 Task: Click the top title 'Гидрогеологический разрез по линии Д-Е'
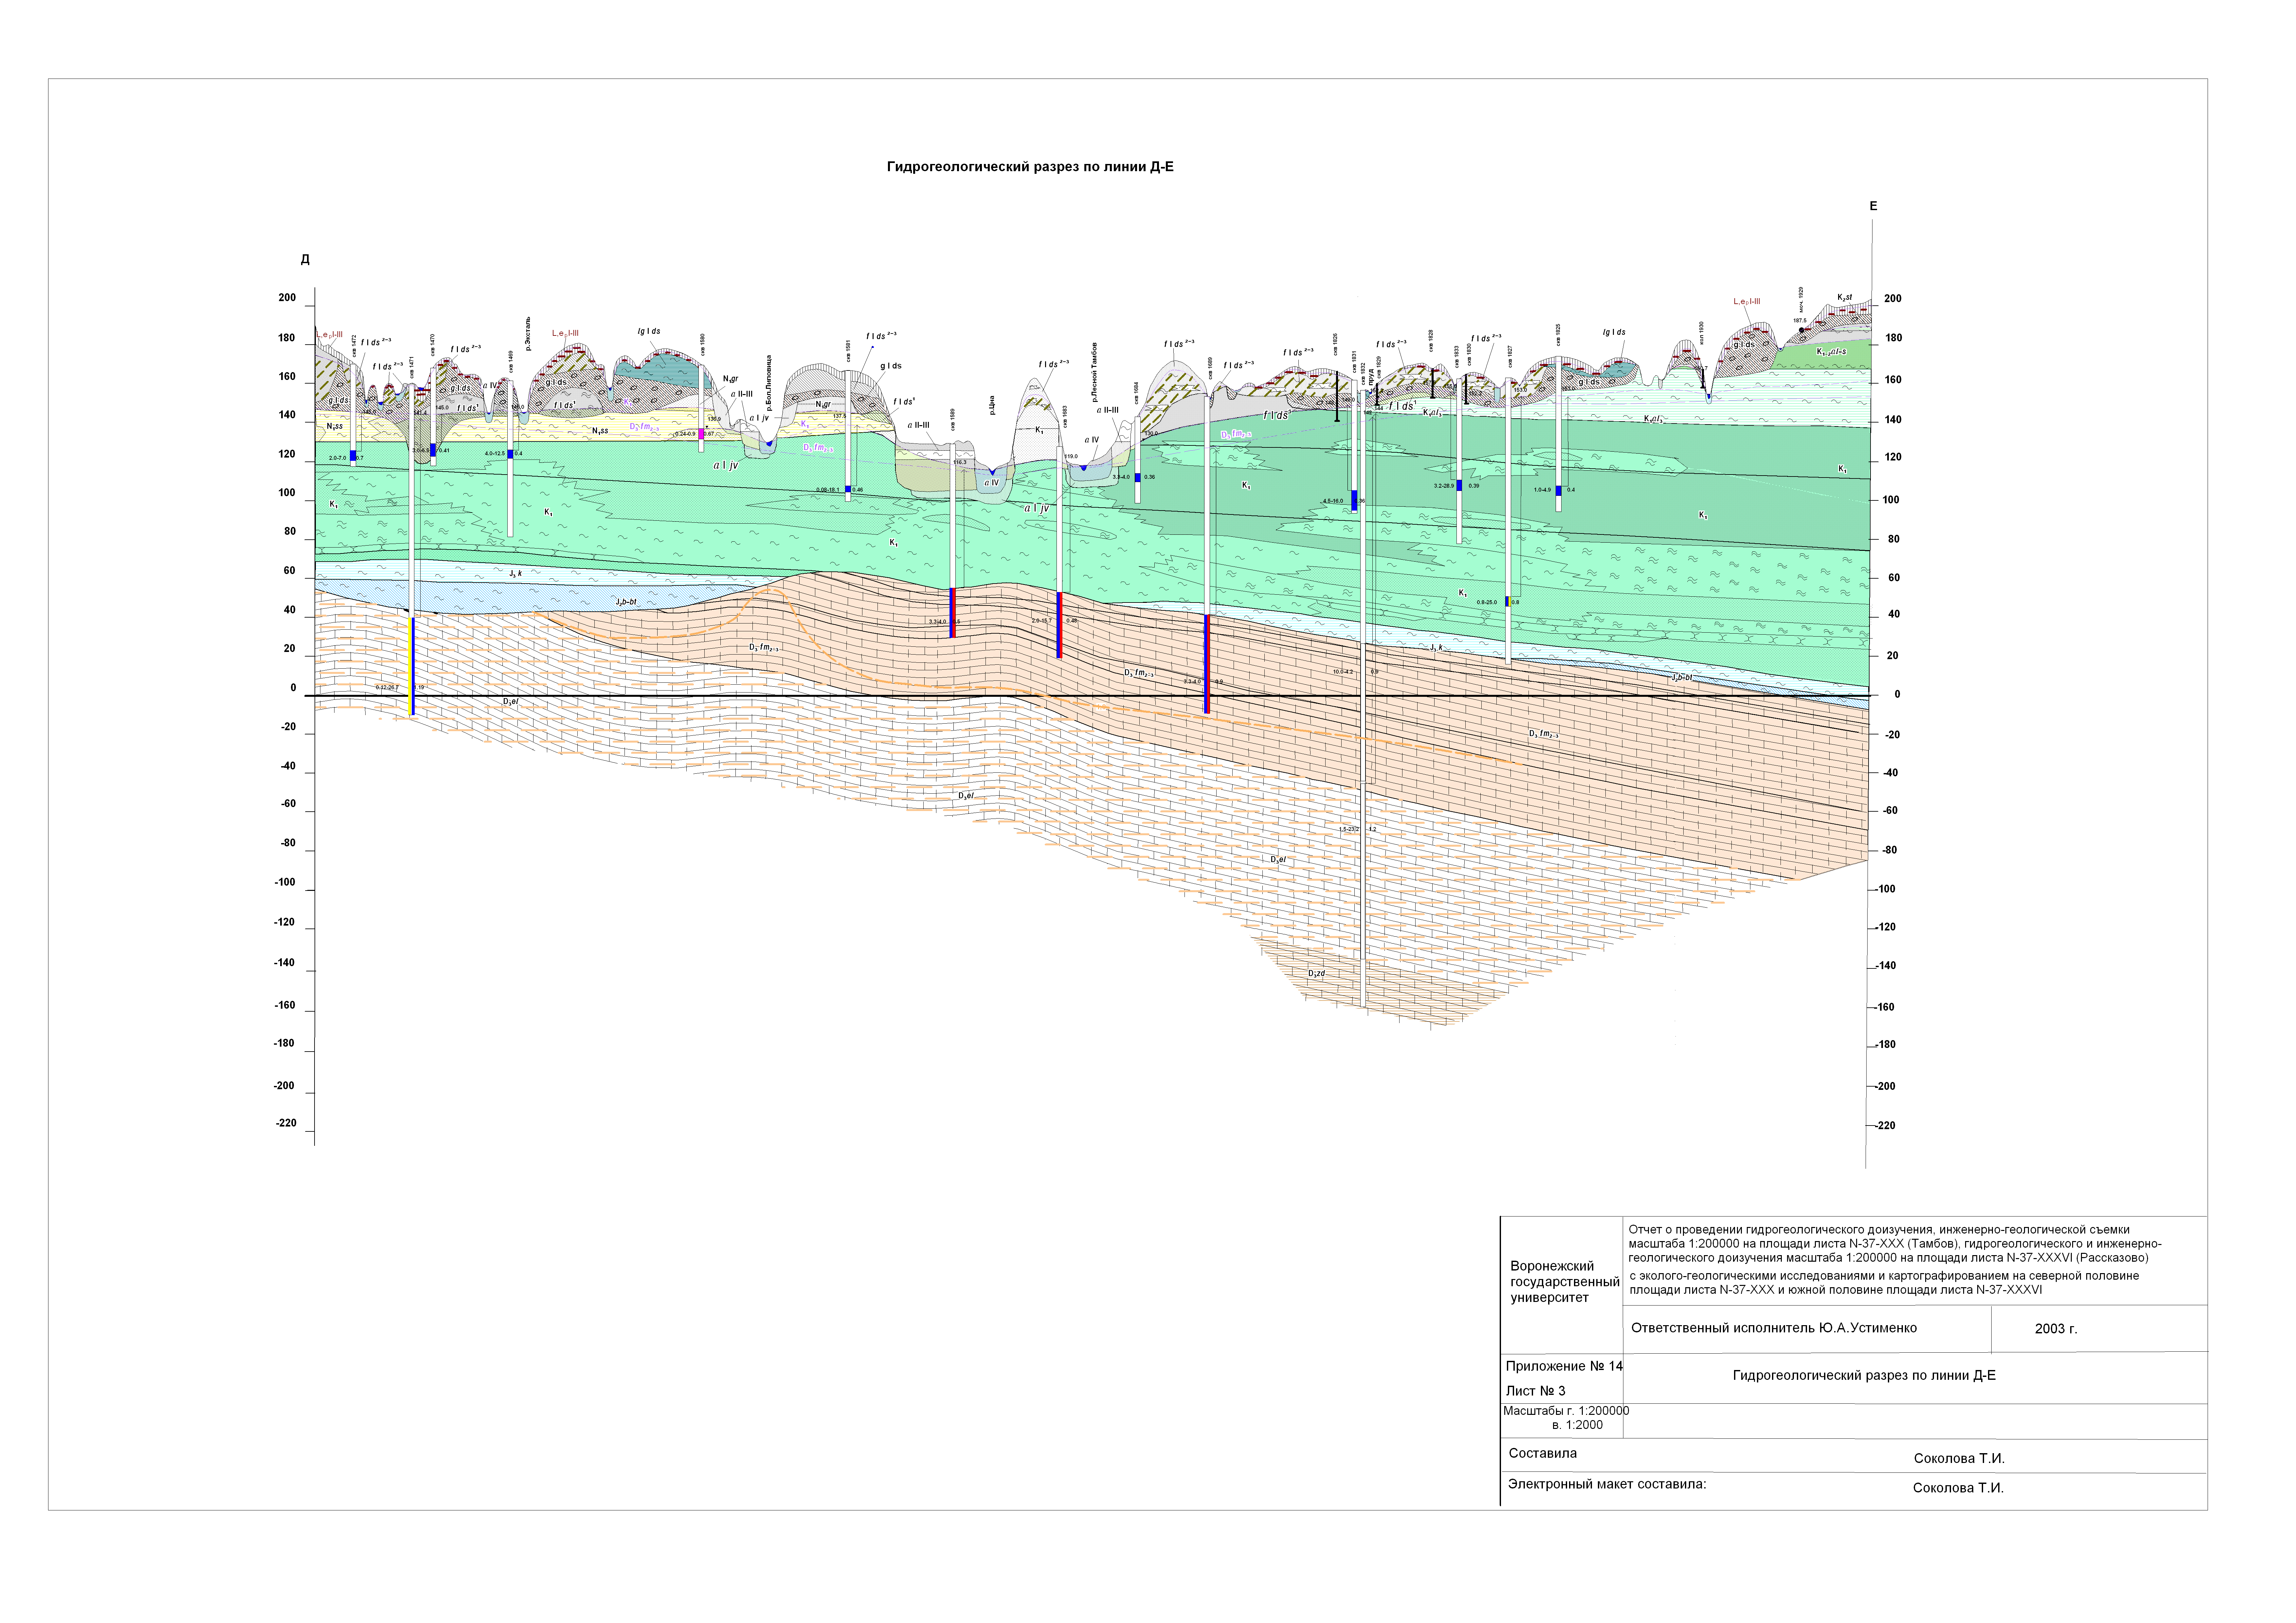(x=1030, y=167)
